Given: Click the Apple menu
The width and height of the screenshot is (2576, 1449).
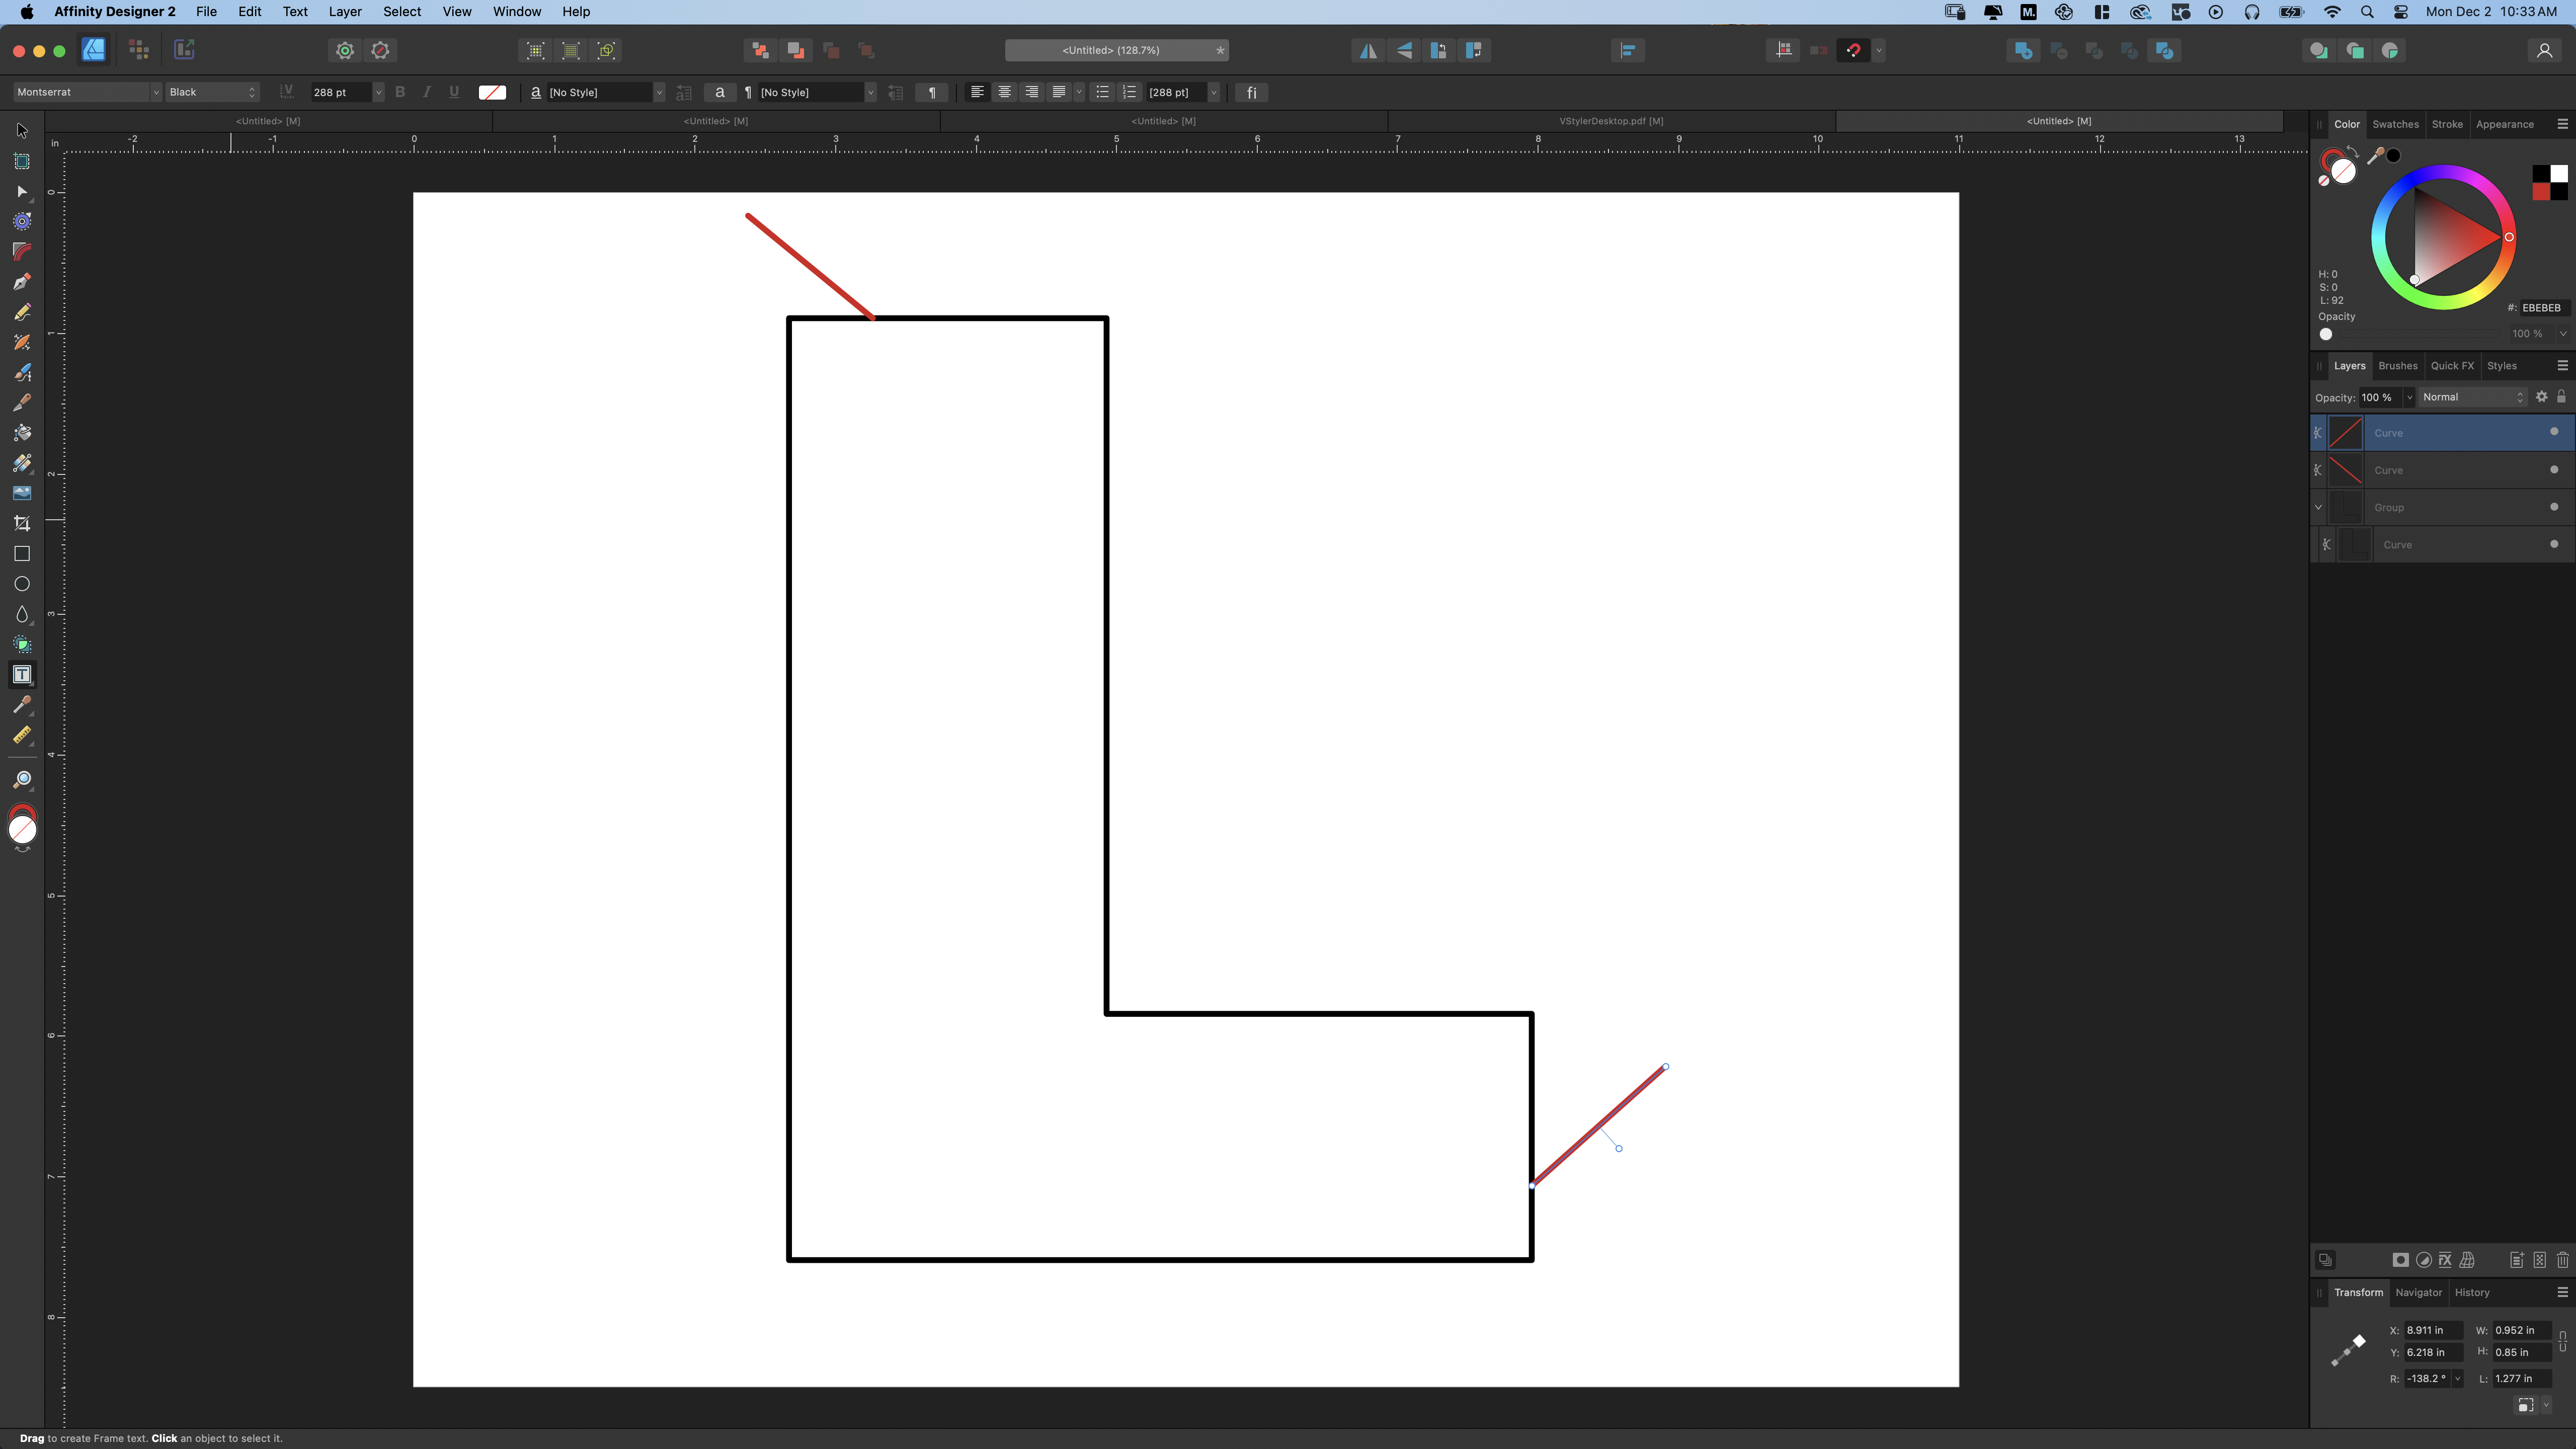Looking at the screenshot, I should pos(27,12).
